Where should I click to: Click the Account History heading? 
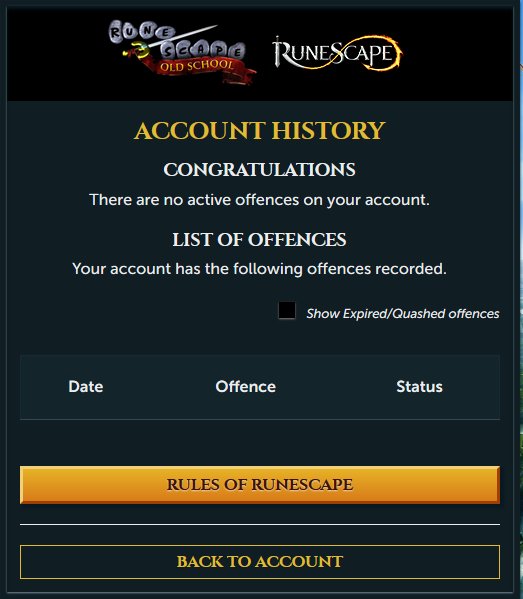pyautogui.click(x=260, y=131)
